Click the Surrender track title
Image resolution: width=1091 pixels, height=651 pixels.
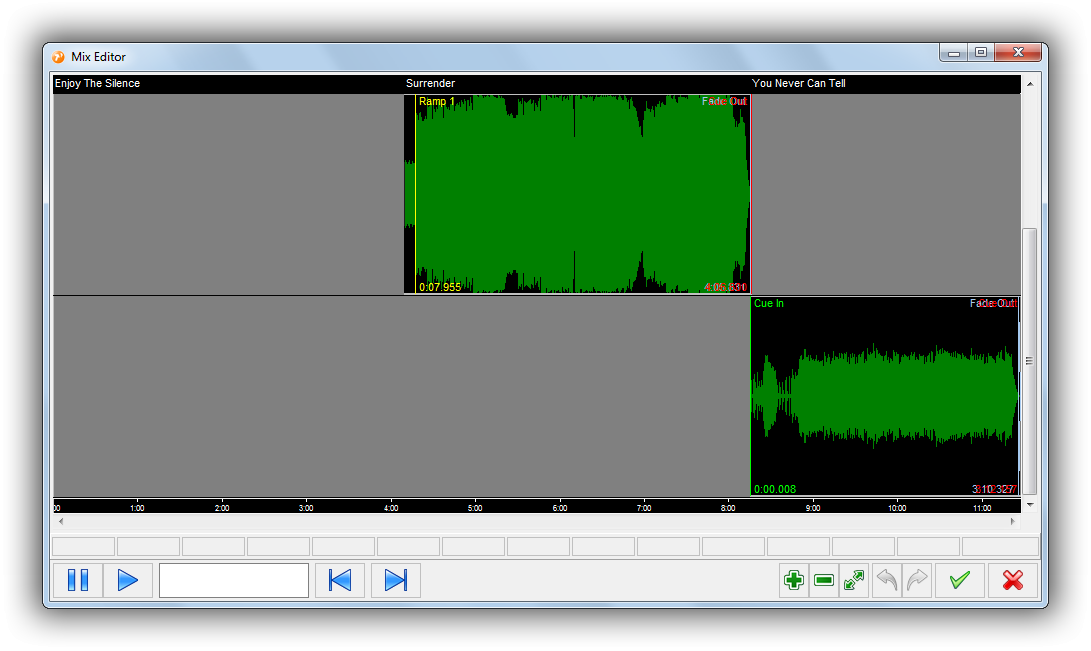431,83
